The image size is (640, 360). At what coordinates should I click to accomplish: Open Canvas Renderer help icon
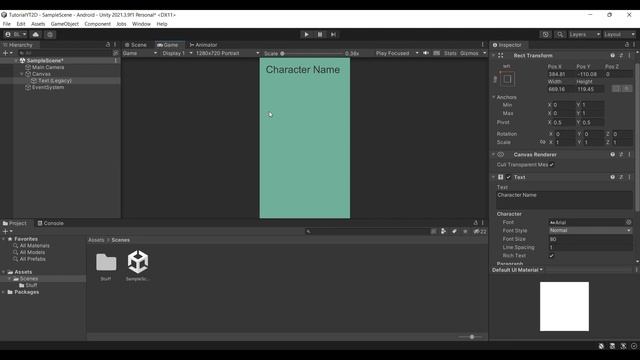click(612, 155)
